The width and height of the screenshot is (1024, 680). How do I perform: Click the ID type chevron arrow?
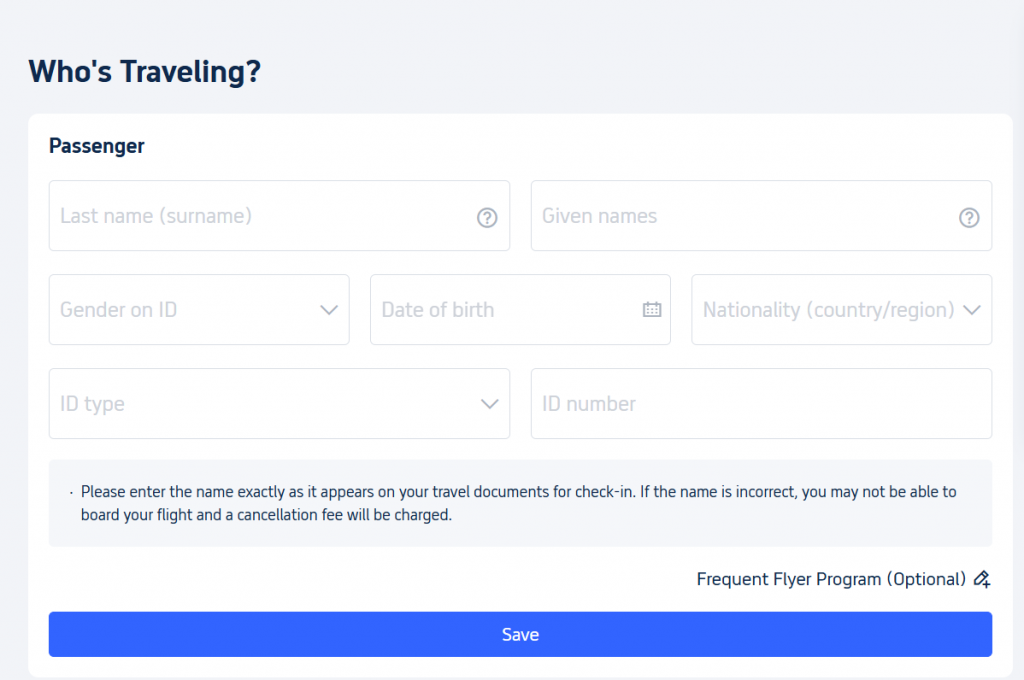tap(490, 404)
